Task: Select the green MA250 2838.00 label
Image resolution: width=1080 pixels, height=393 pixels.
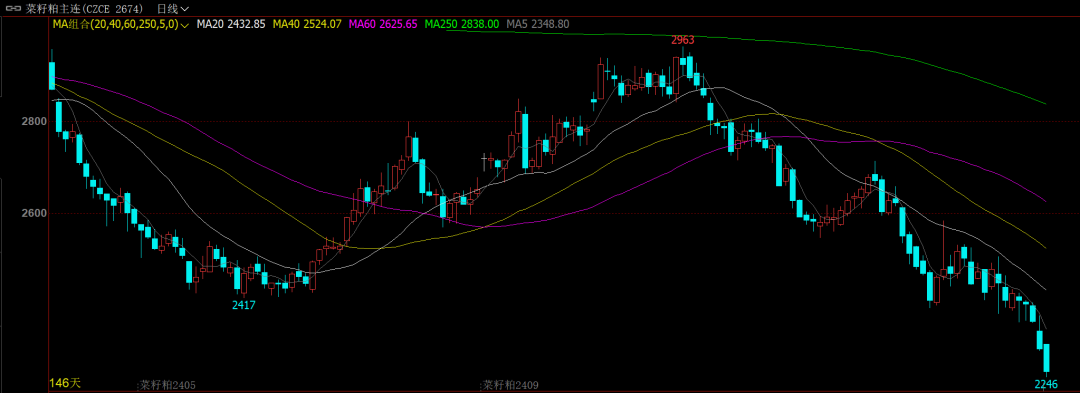Action: point(462,24)
